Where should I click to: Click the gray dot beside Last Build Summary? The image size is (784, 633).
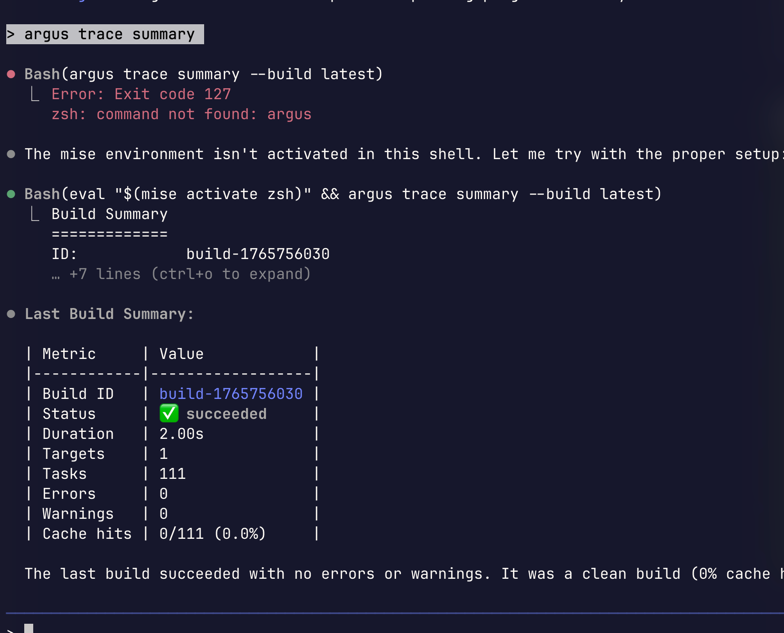point(11,314)
